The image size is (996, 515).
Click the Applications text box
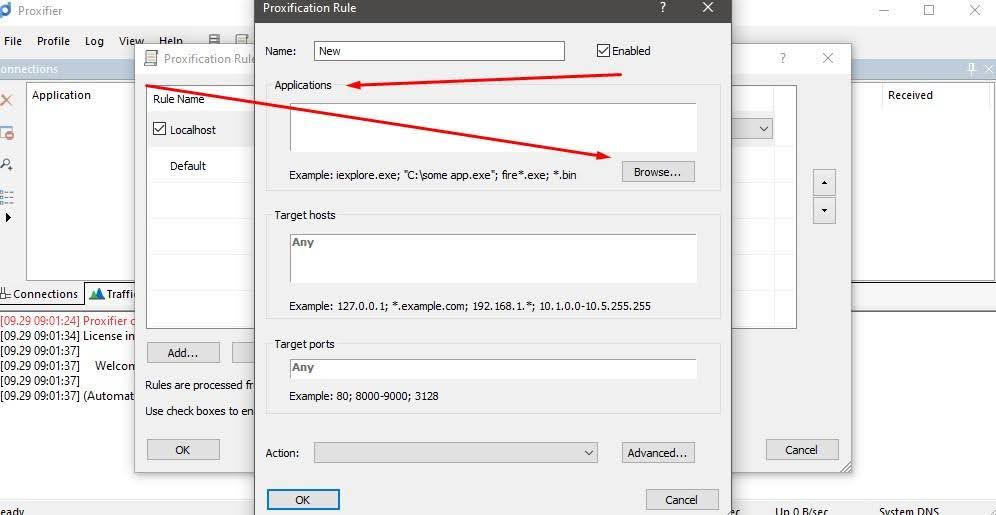coord(493,128)
